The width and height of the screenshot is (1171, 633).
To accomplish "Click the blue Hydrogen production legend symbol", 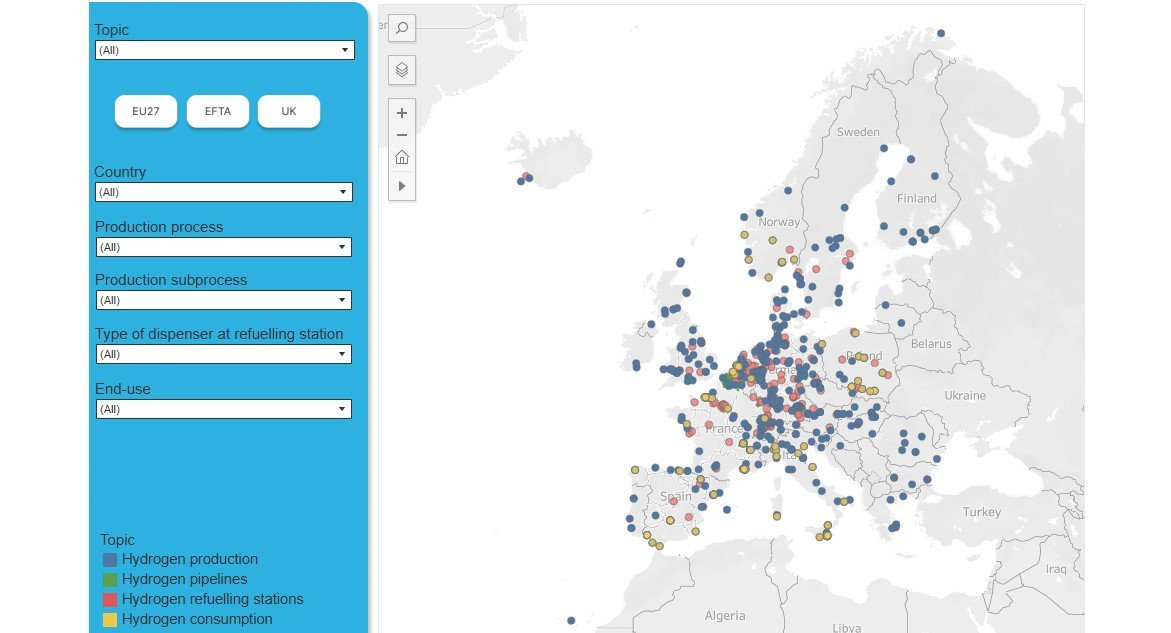I will tap(108, 559).
